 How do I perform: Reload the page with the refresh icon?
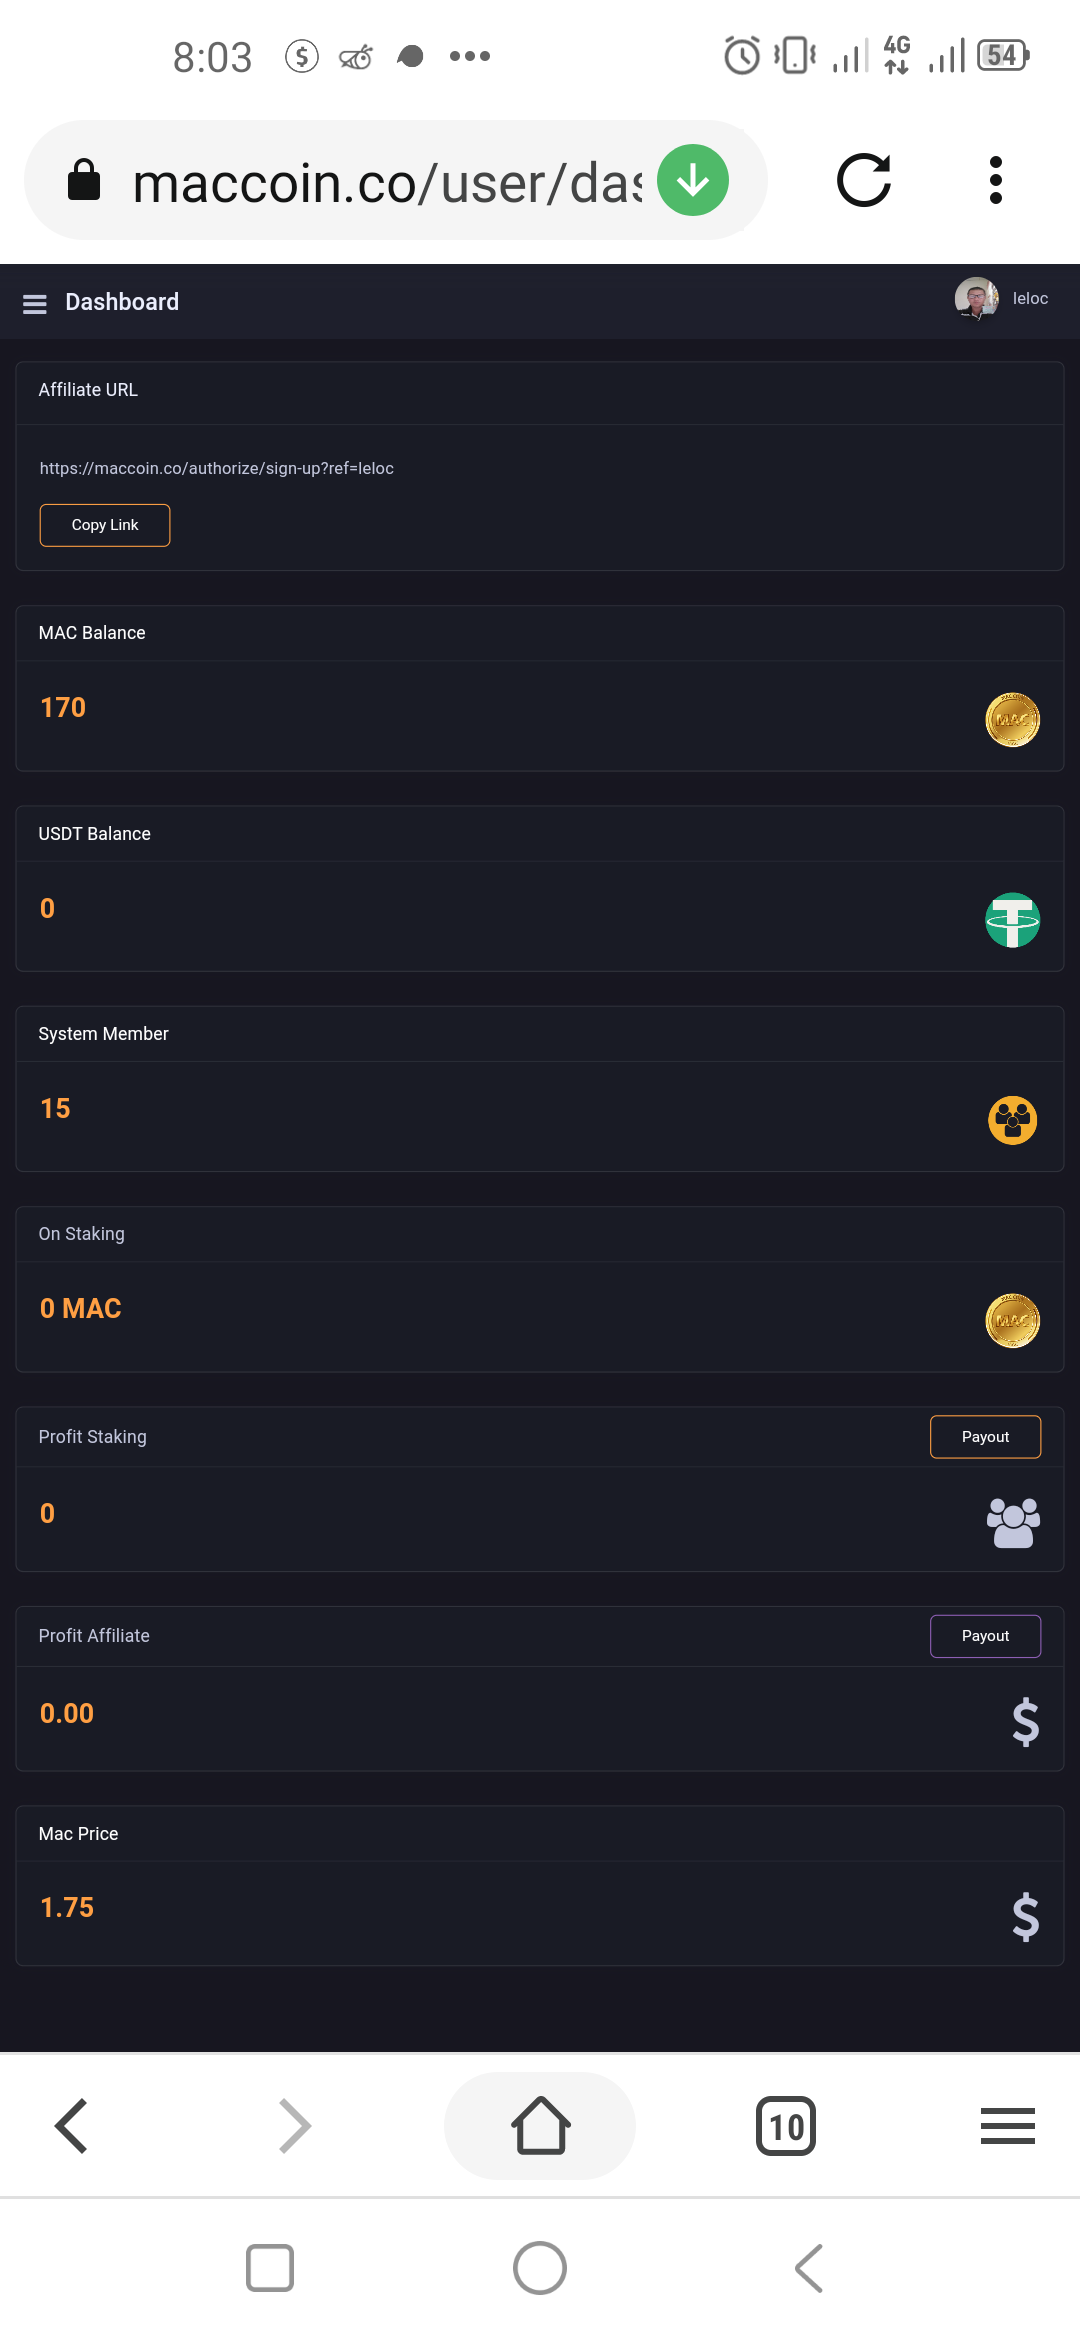tap(864, 181)
